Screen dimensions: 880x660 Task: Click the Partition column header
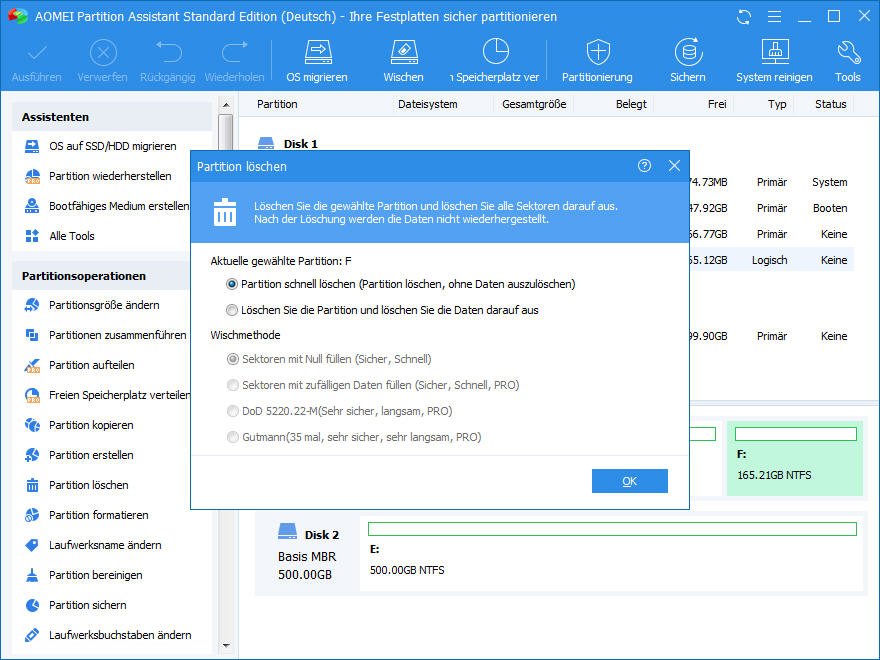coord(277,104)
